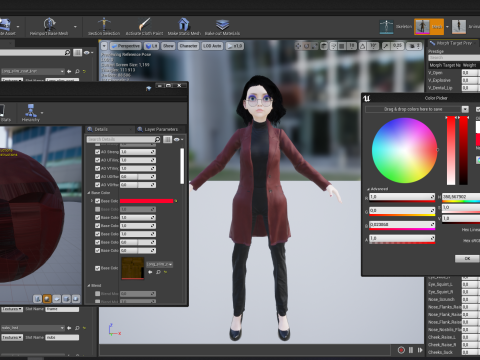
Task: Open the Character viewport menu
Action: coord(188,46)
